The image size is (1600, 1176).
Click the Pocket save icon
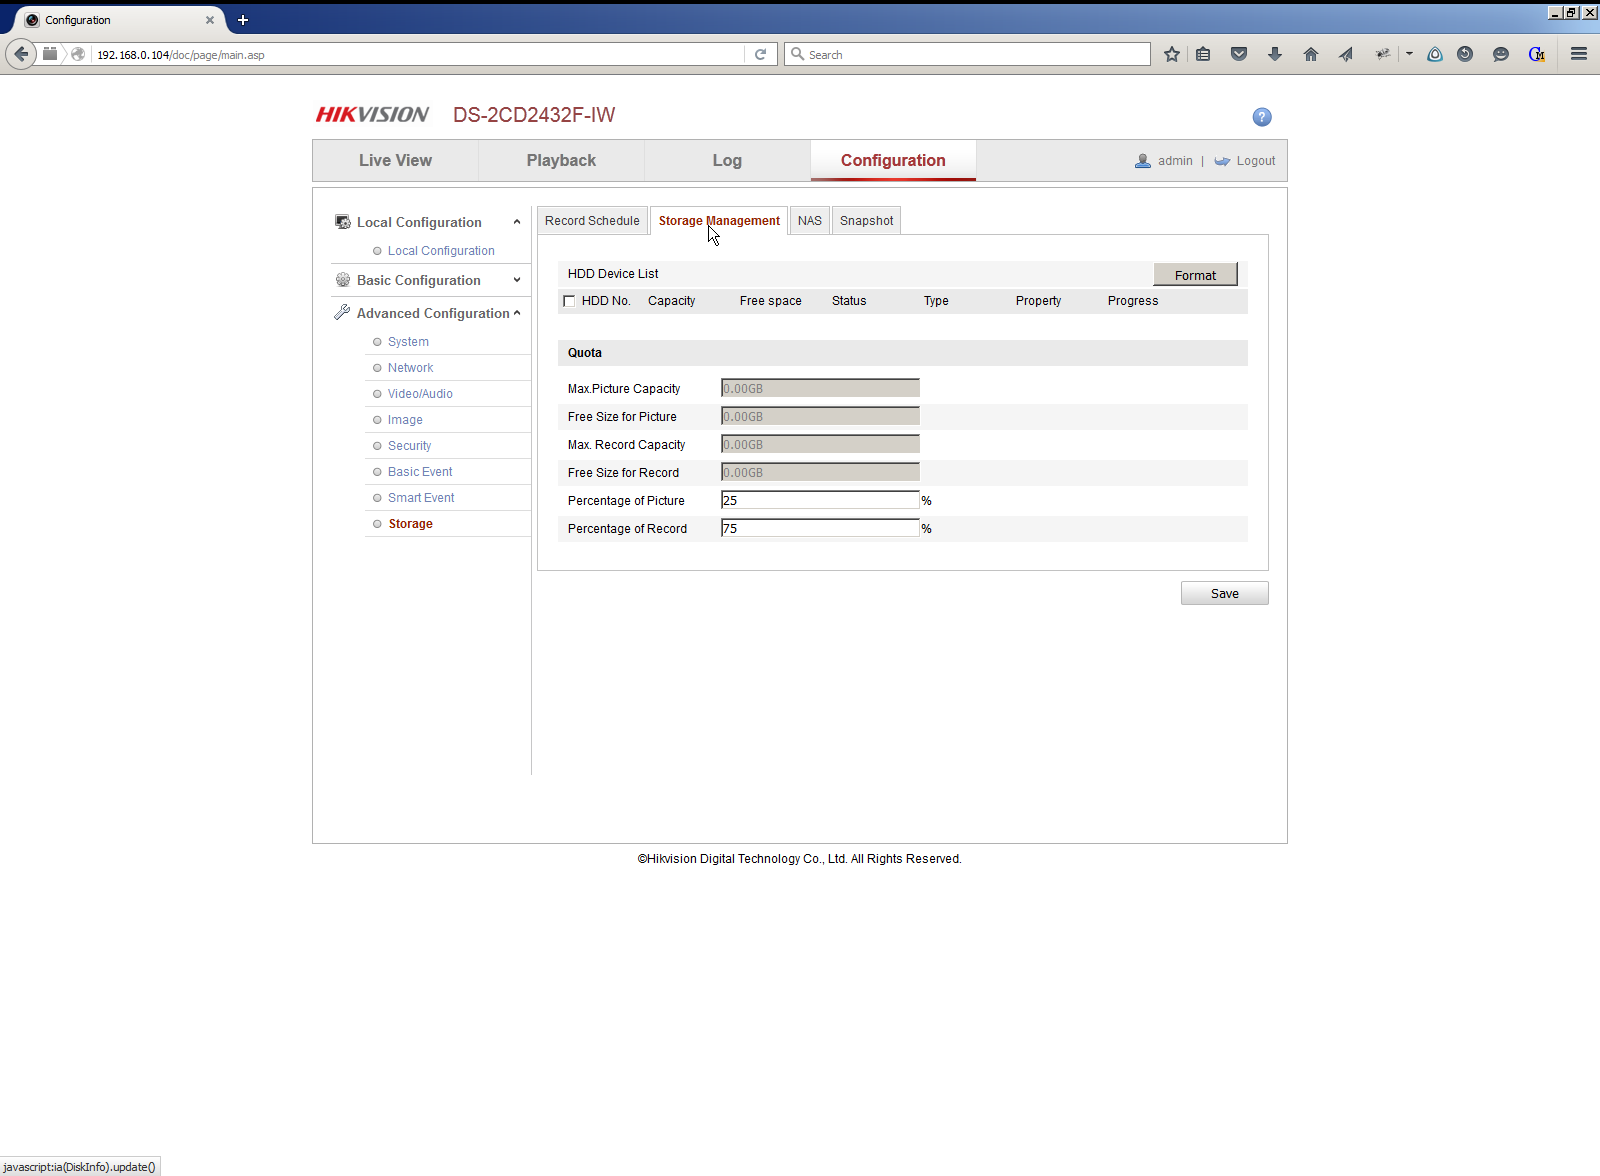1239,54
